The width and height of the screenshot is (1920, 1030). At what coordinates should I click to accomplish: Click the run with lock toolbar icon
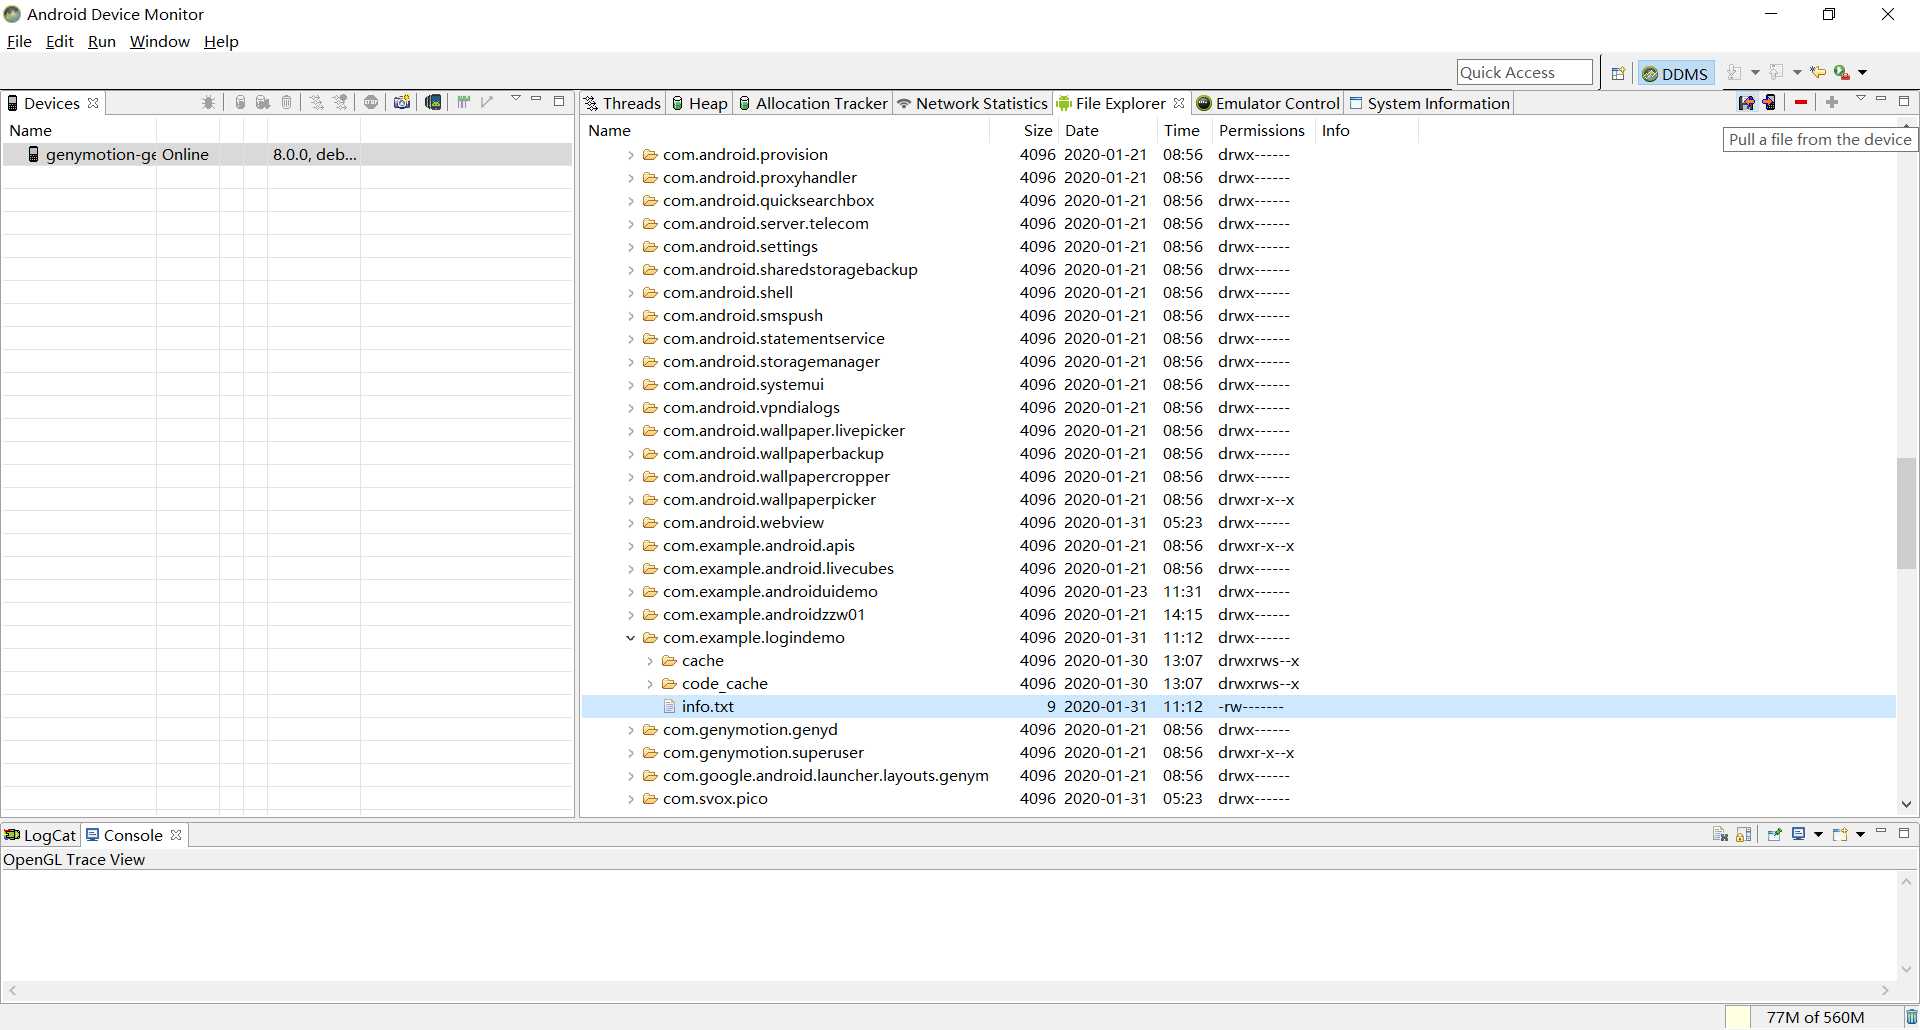[1841, 72]
